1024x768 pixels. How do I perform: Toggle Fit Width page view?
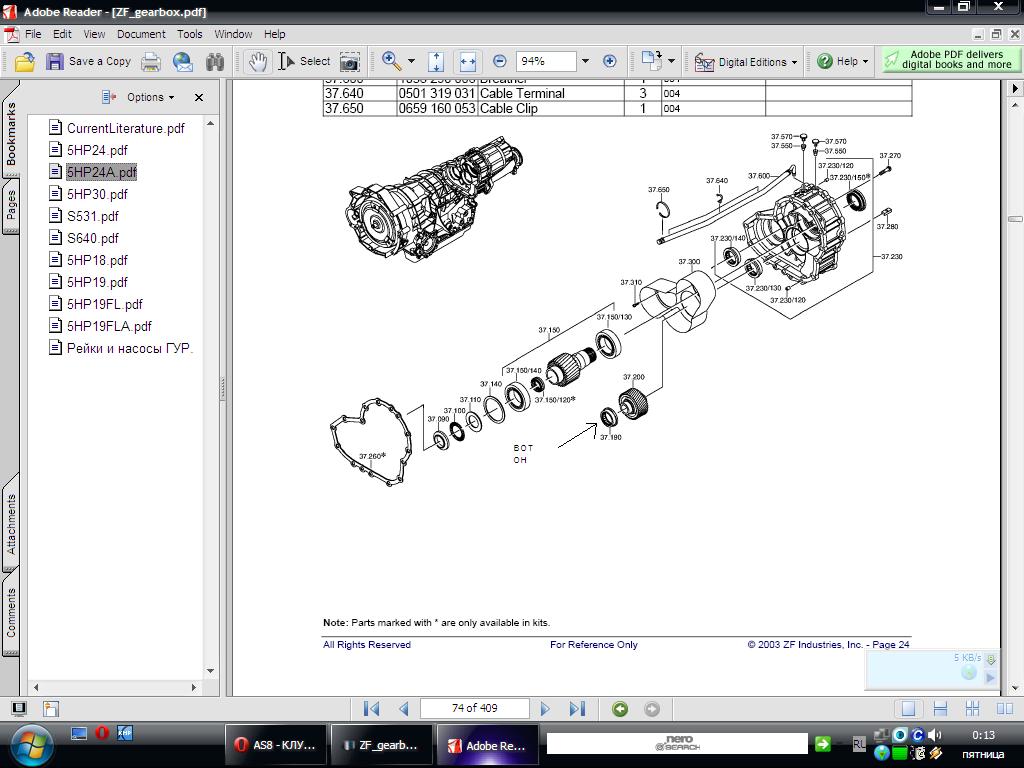coord(466,61)
